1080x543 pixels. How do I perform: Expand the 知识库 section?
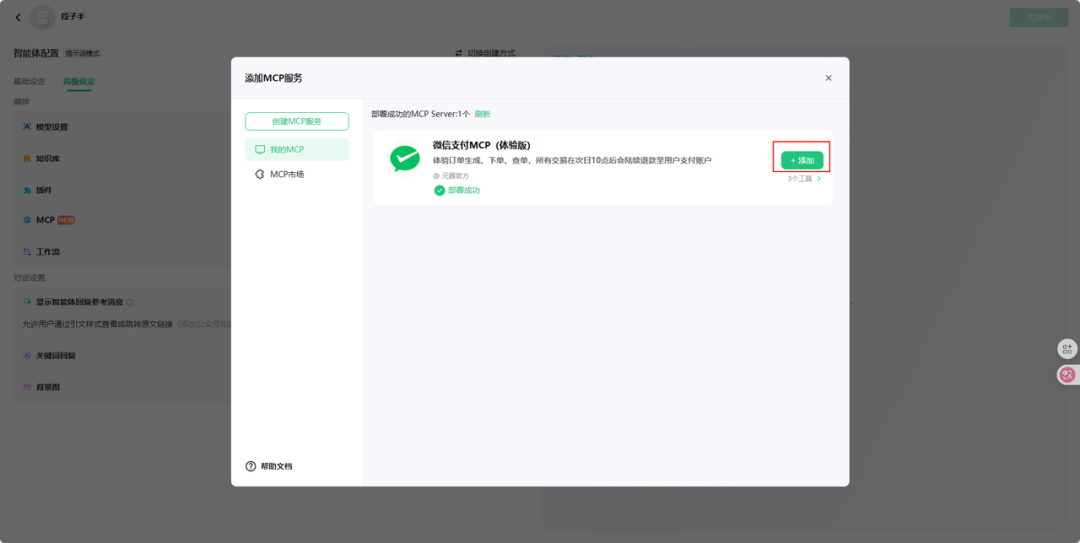click(x=47, y=158)
